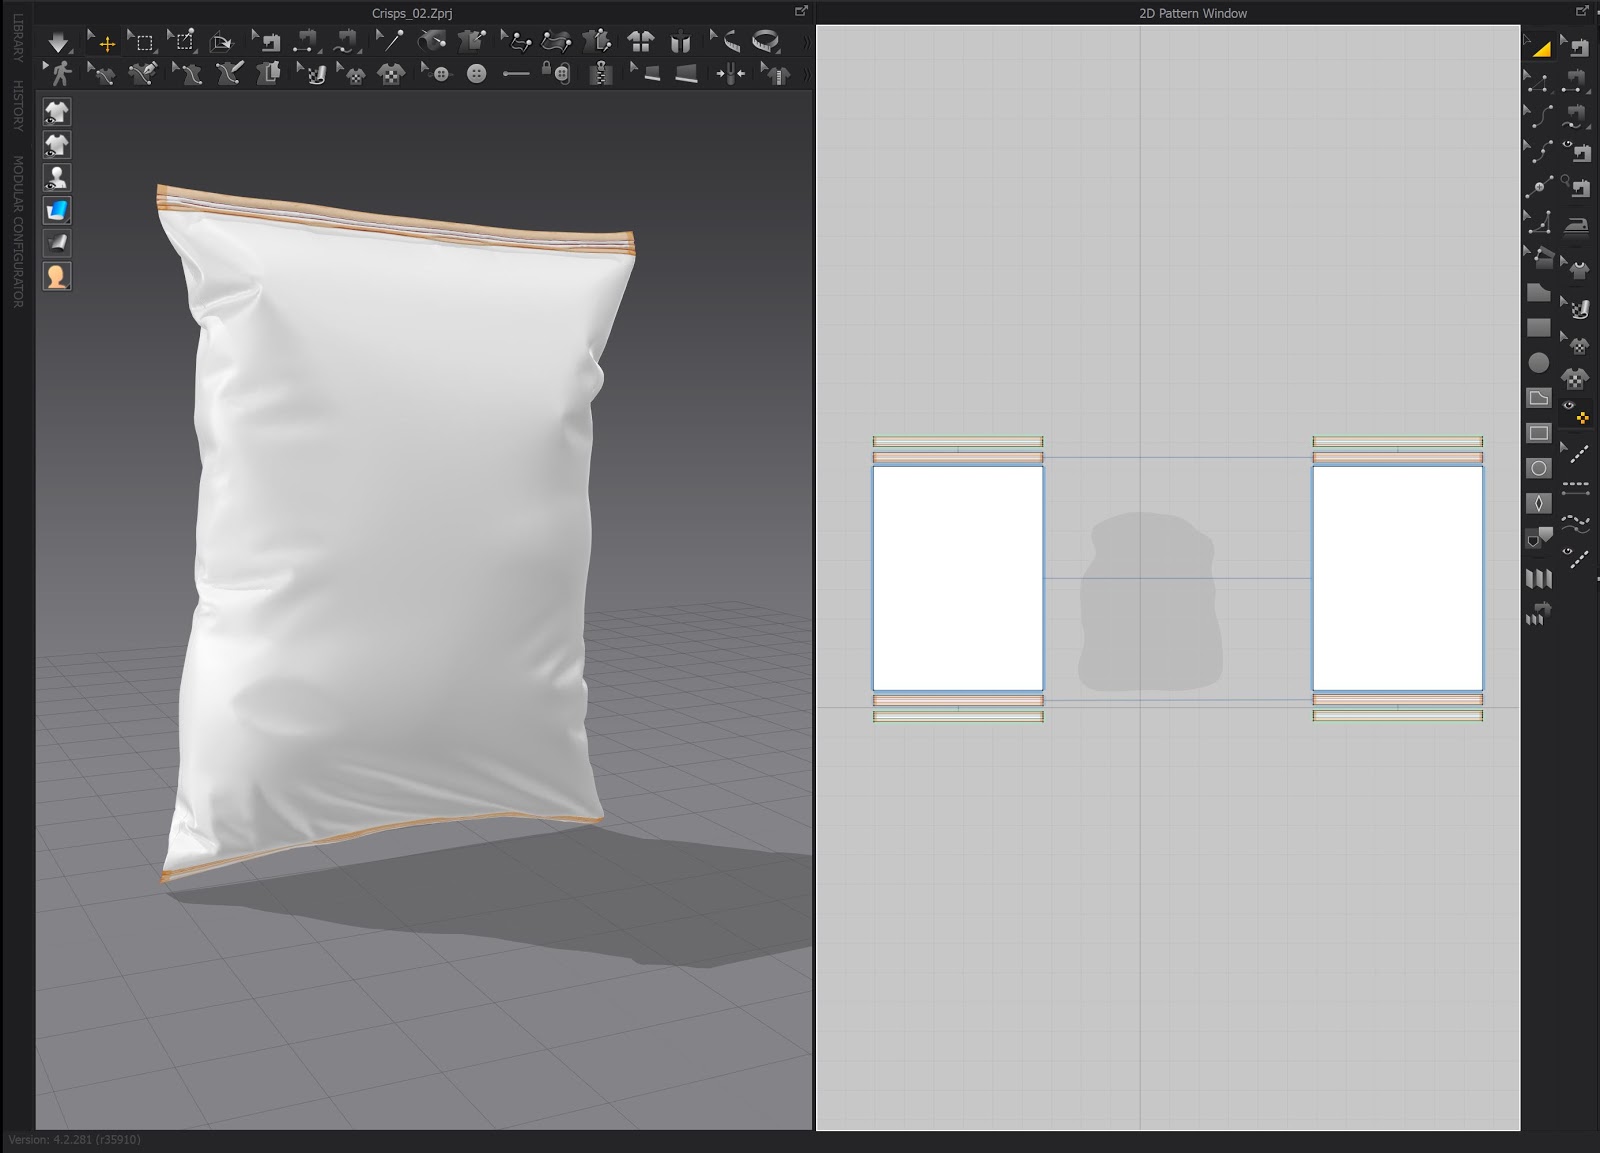Pop out the 3D window Crisps_02.Zprj

pos(800,11)
